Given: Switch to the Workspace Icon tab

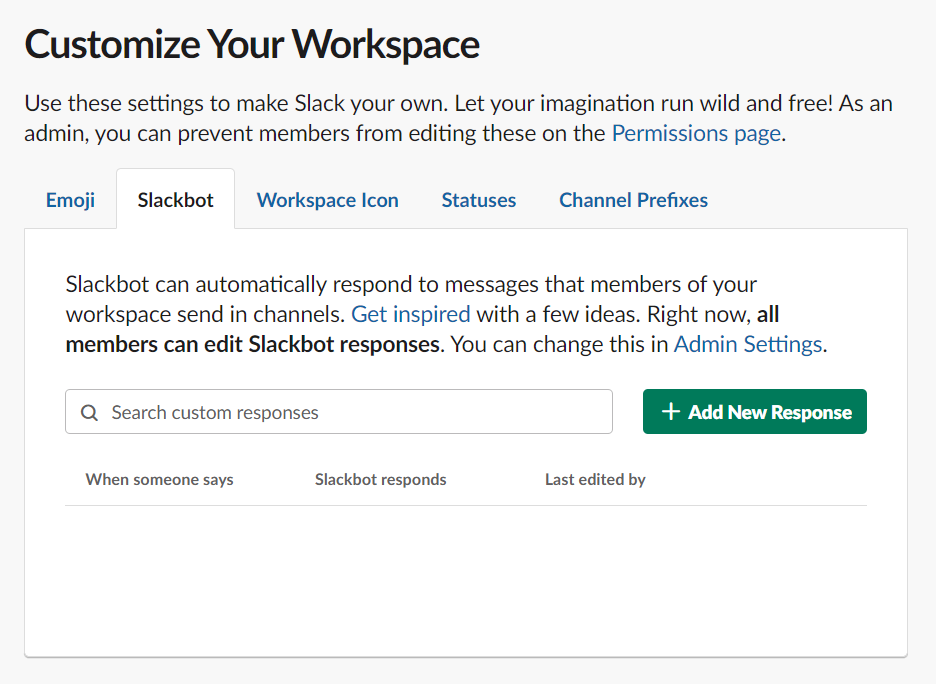Looking at the screenshot, I should pos(328,200).
